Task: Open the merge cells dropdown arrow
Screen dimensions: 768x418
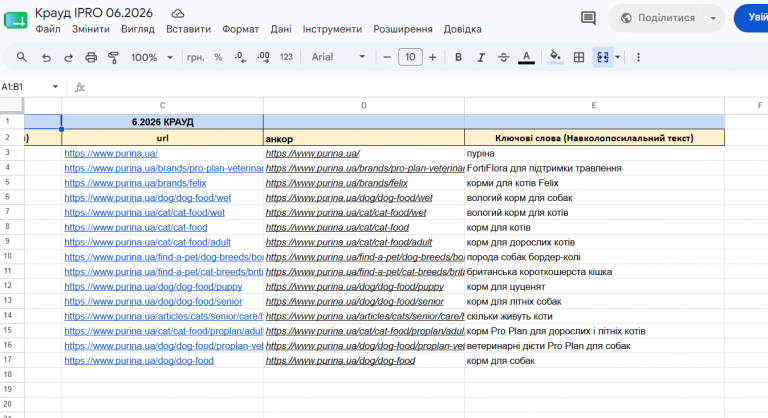Action: pos(618,57)
